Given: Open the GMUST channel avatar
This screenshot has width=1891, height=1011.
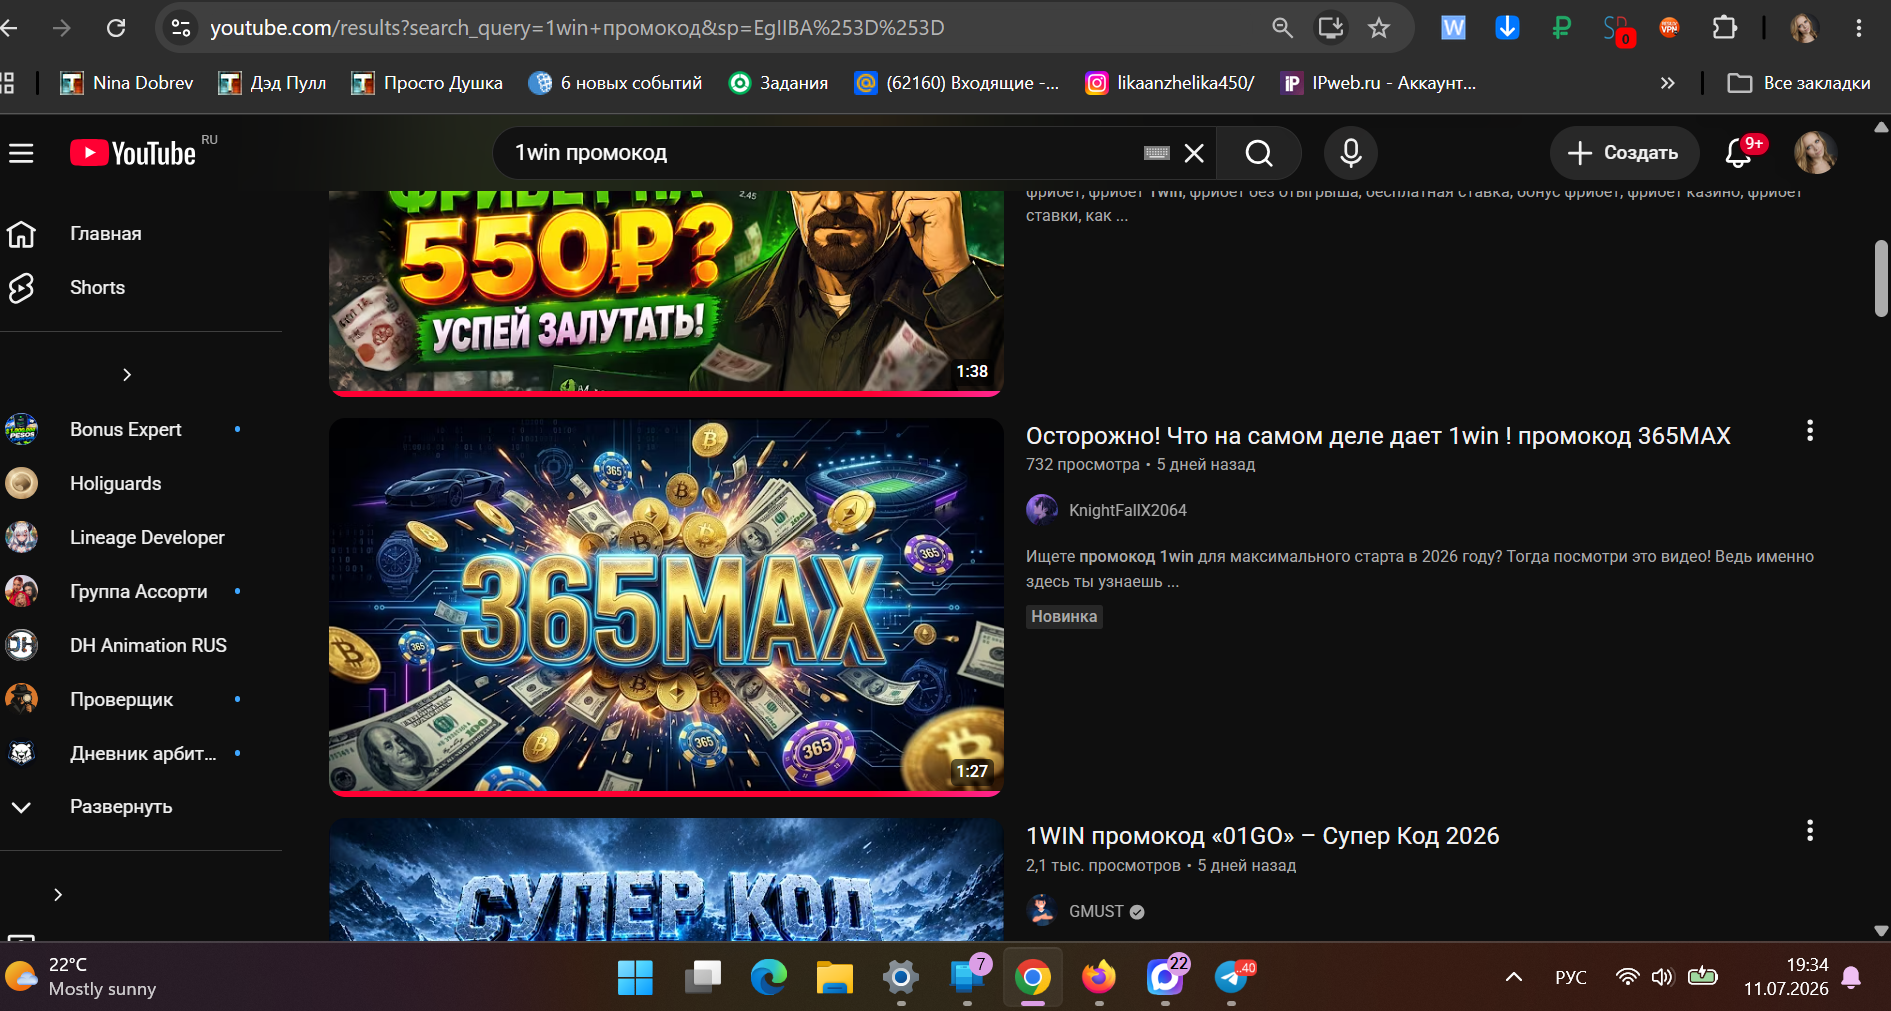Looking at the screenshot, I should pos(1042,910).
